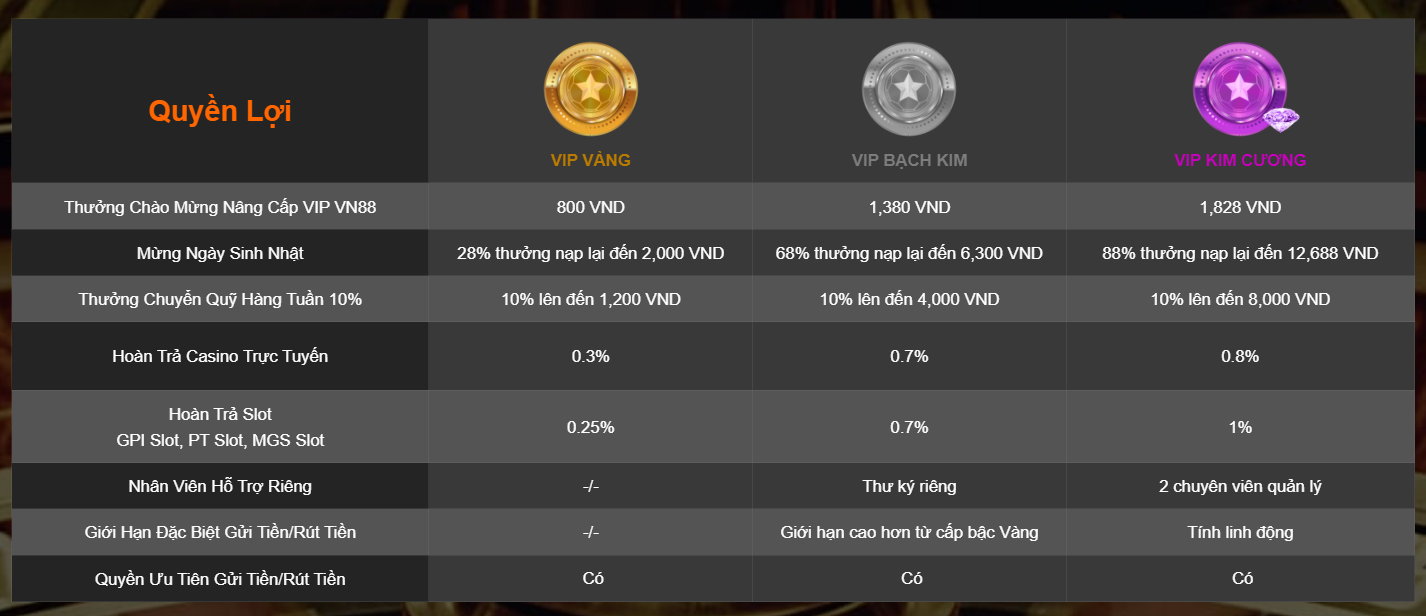Select the VIP KIM CƯƠNG tier label
Screen dimensions: 1426x616
pyautogui.click(x=1240, y=160)
